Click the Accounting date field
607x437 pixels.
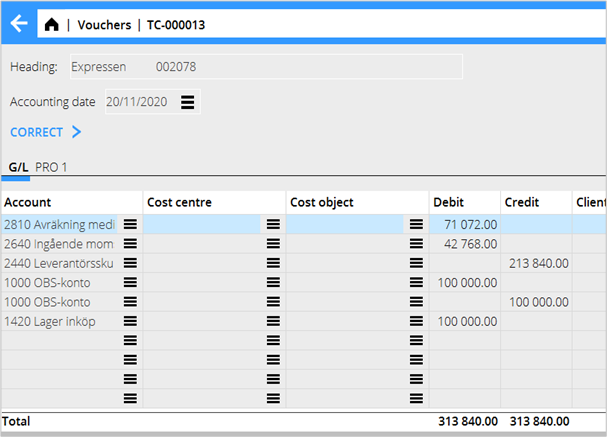[x=138, y=102]
